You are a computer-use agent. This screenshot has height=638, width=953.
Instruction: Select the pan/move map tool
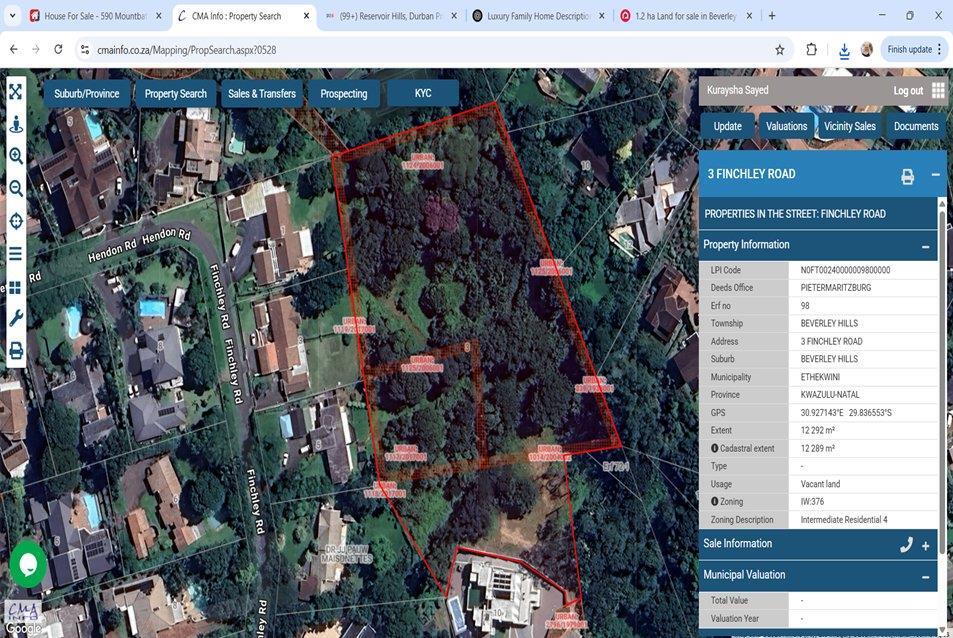[15, 90]
